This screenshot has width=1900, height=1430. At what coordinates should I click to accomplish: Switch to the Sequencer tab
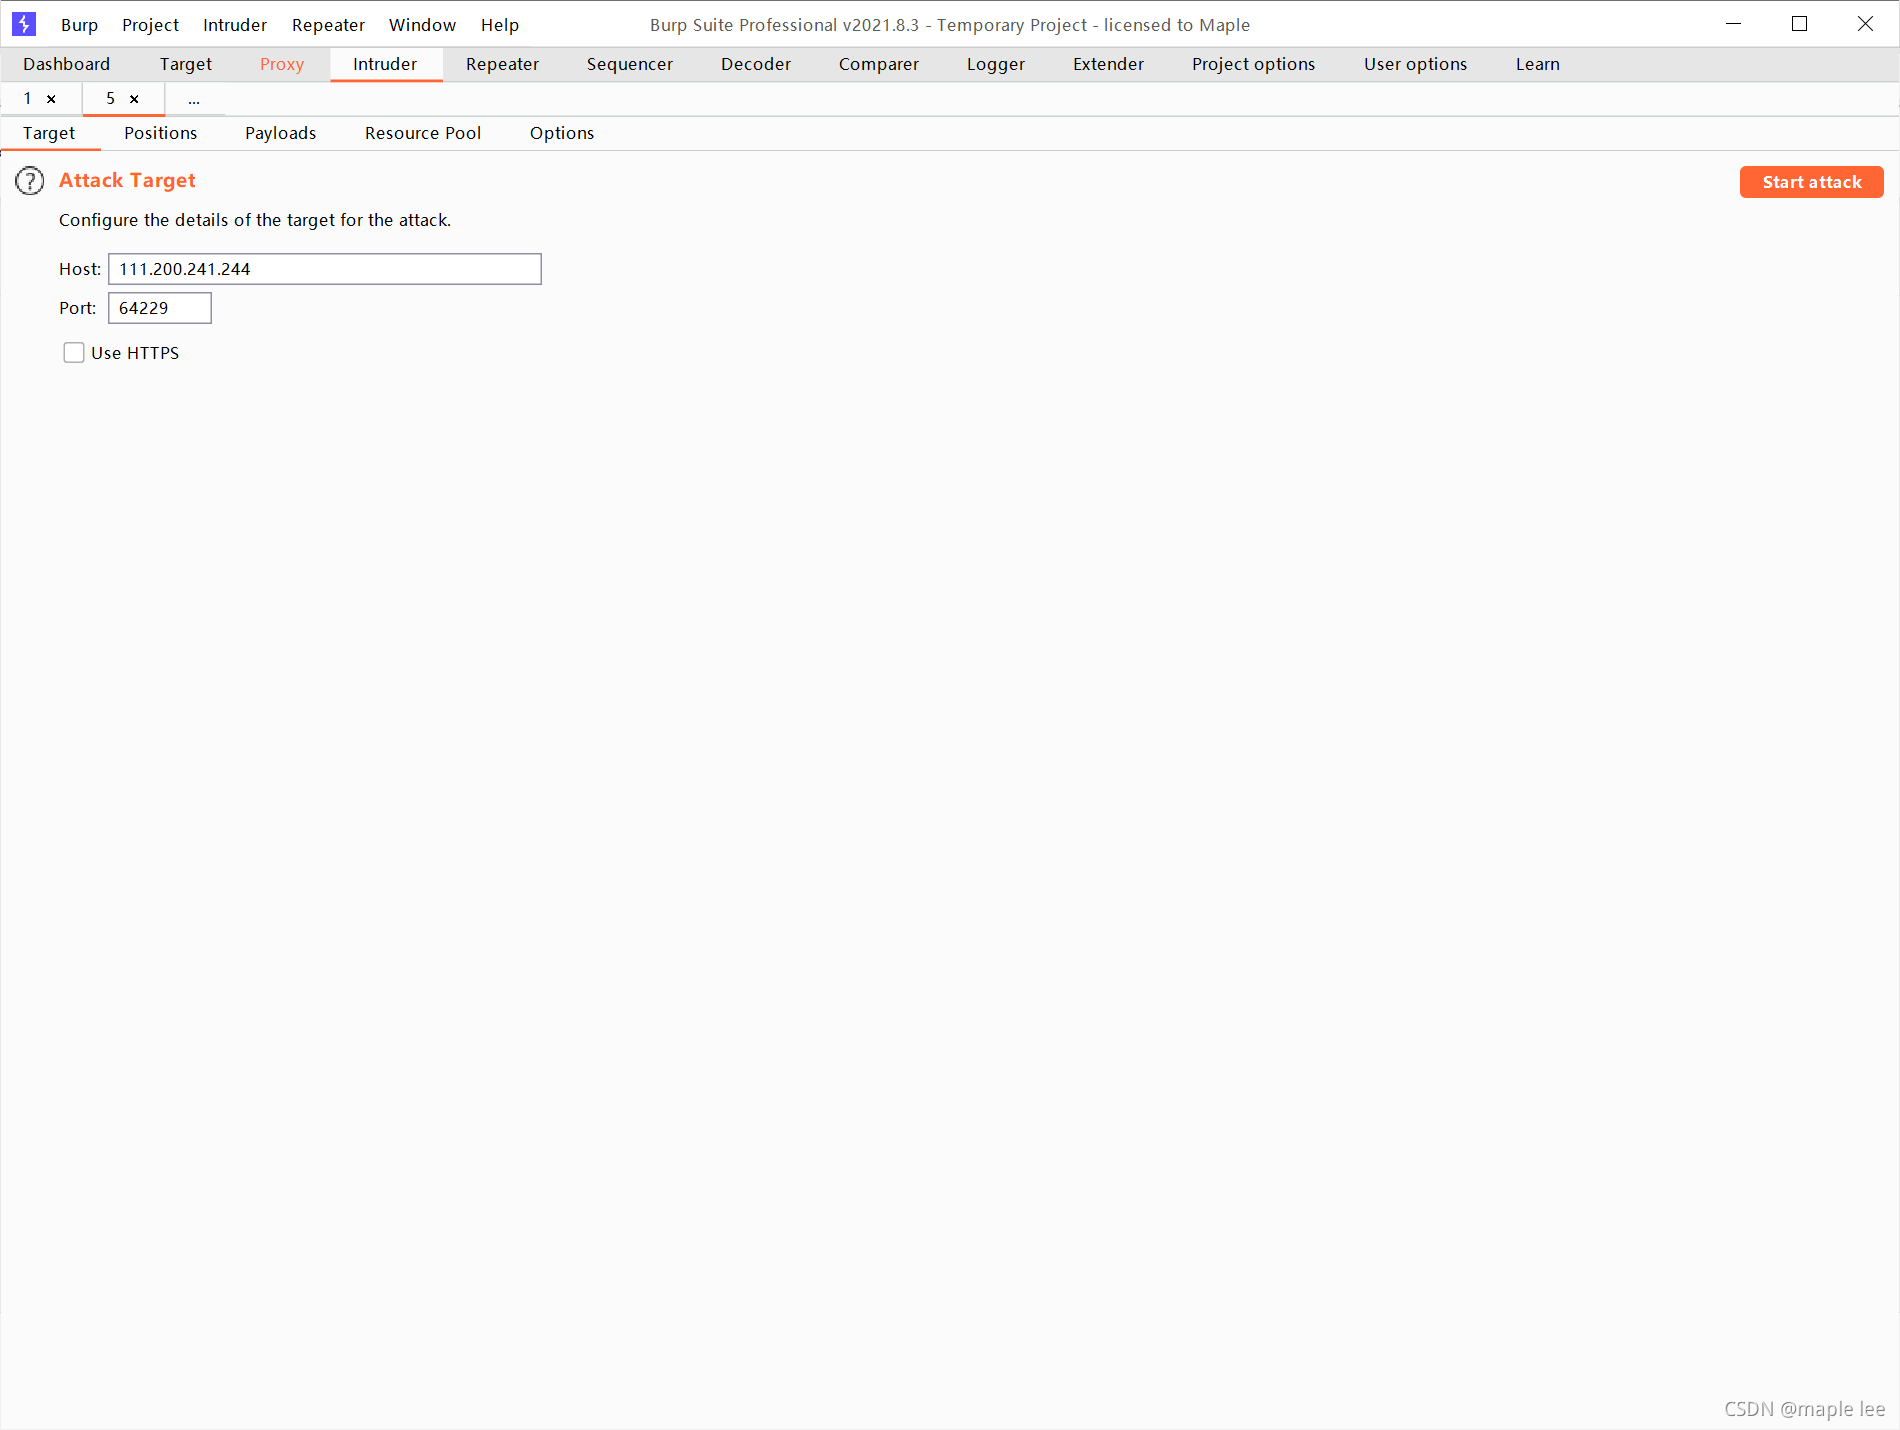630,64
